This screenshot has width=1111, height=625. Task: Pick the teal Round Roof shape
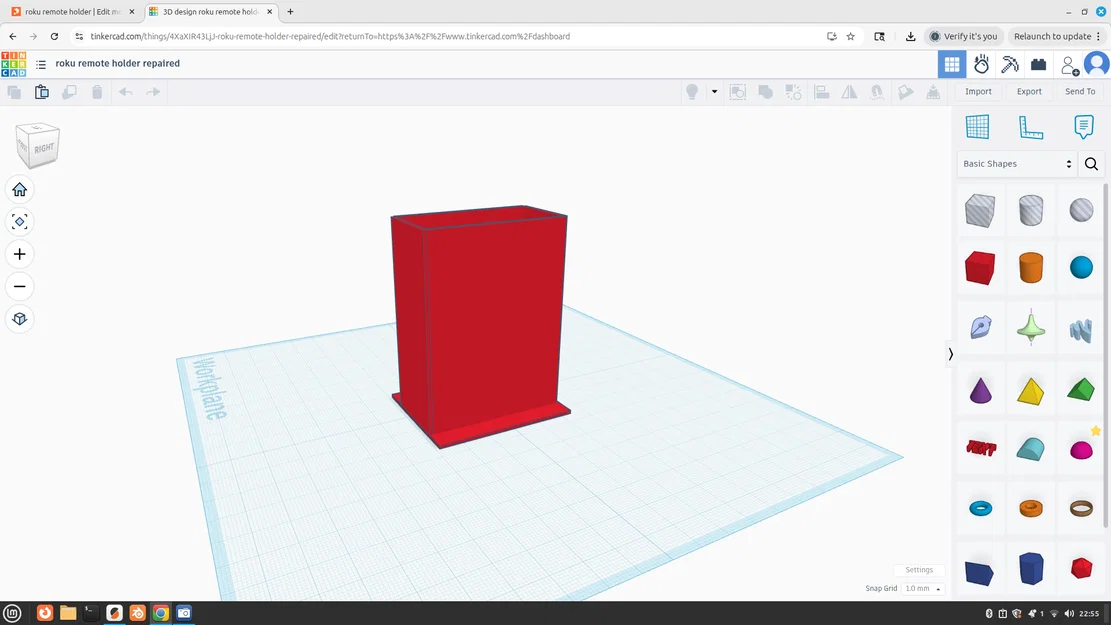[1031, 449]
